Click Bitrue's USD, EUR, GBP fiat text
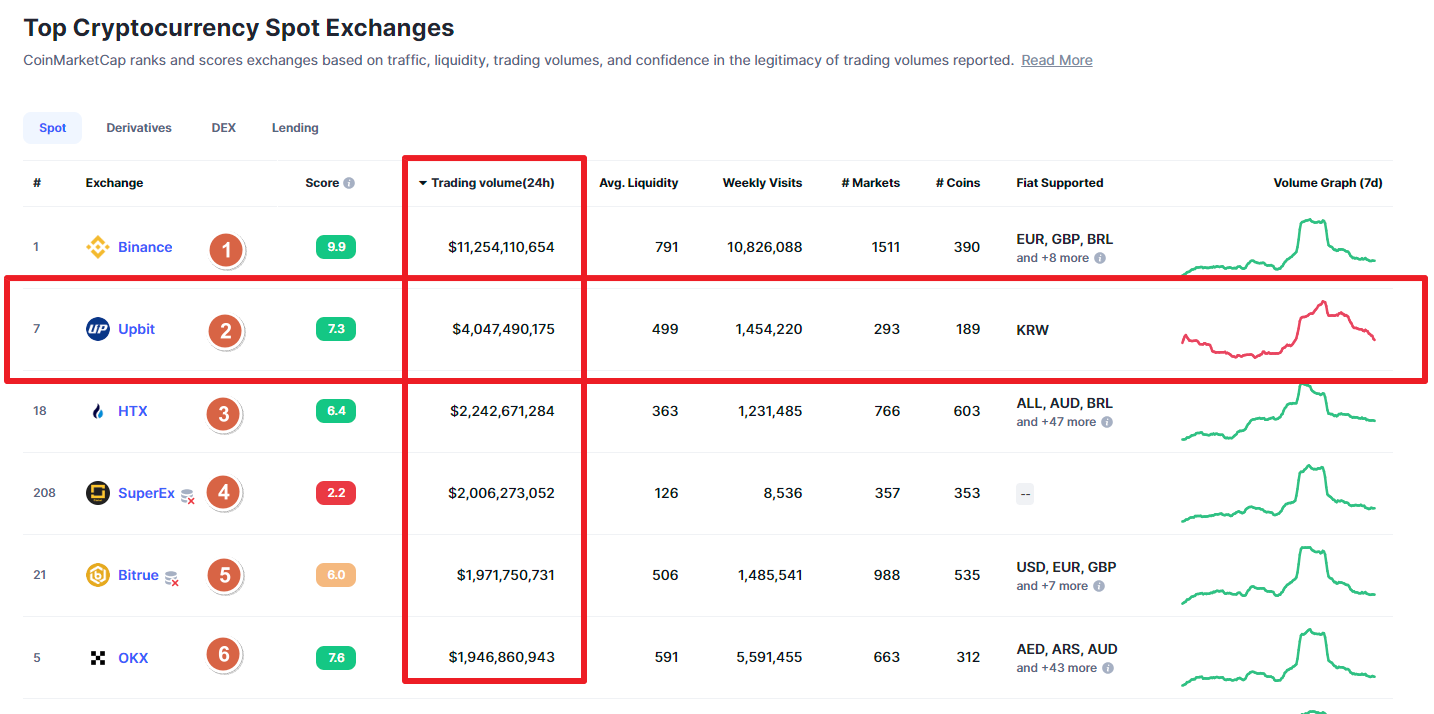 tap(1067, 567)
